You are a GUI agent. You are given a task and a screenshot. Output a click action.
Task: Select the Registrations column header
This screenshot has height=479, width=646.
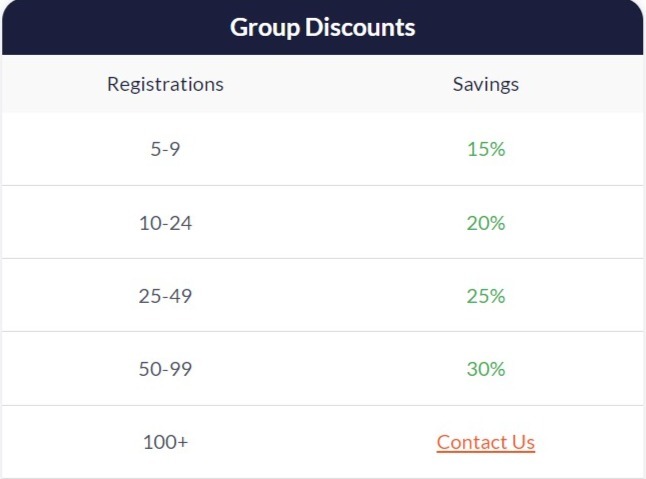coord(165,84)
